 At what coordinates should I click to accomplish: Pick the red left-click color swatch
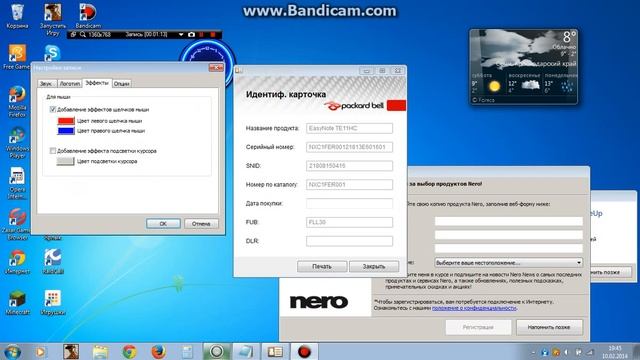point(66,121)
